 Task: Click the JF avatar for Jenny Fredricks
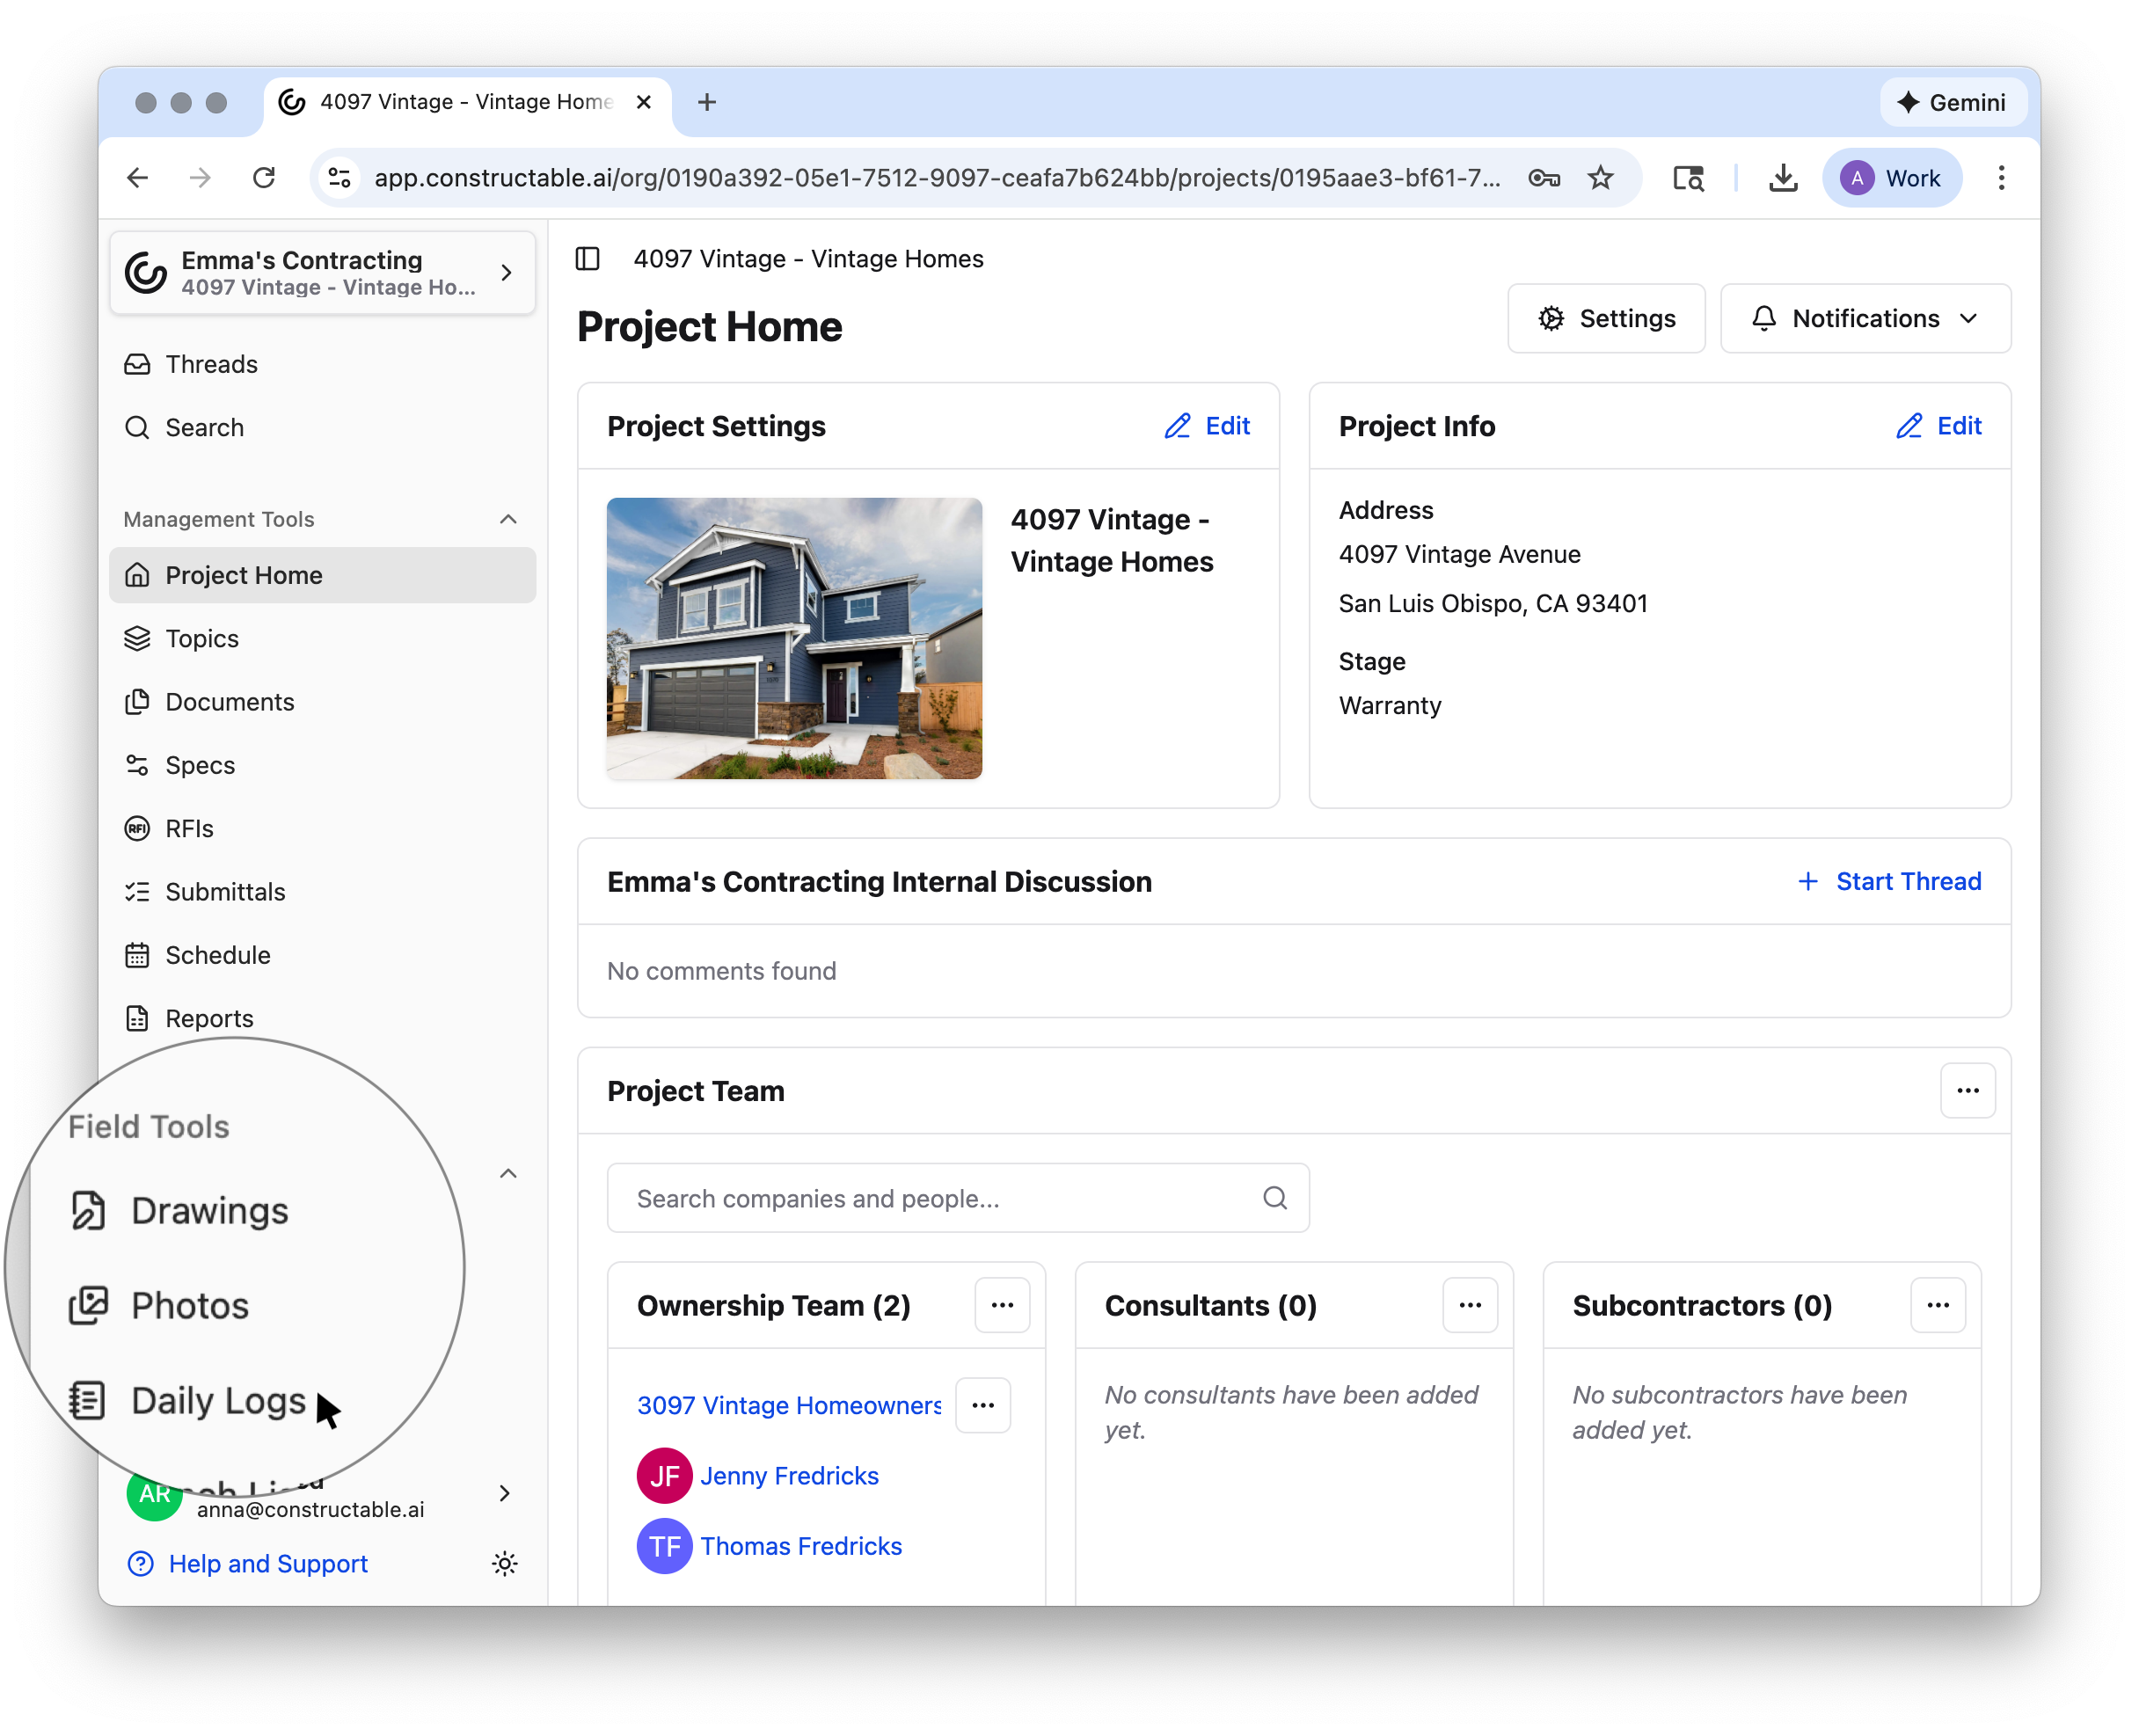[x=664, y=1476]
